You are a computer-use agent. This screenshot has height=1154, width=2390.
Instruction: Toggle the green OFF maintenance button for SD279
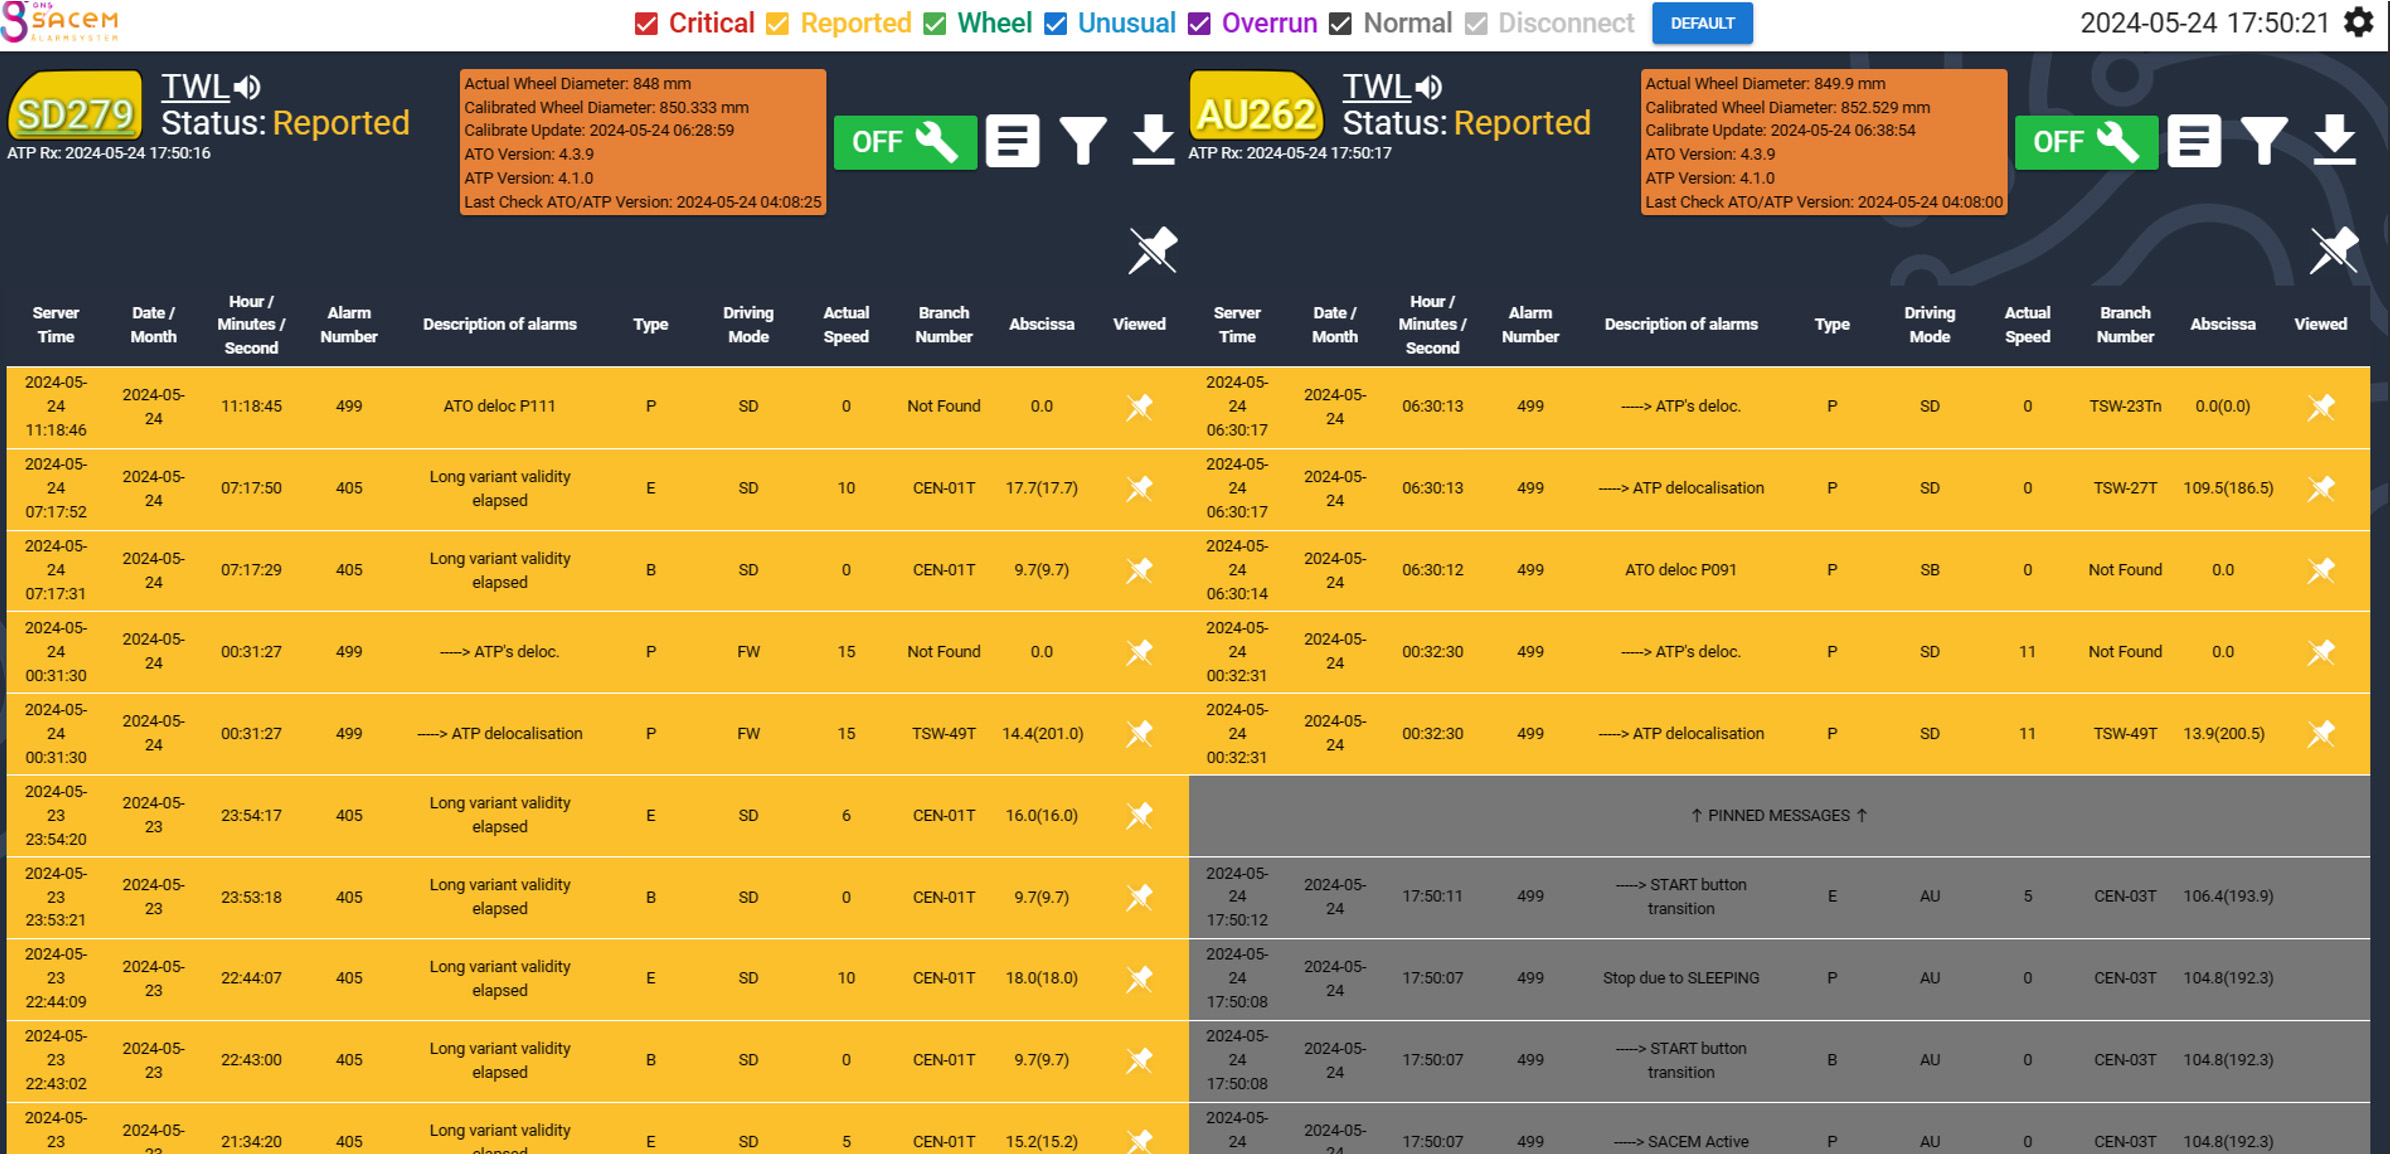(x=904, y=142)
